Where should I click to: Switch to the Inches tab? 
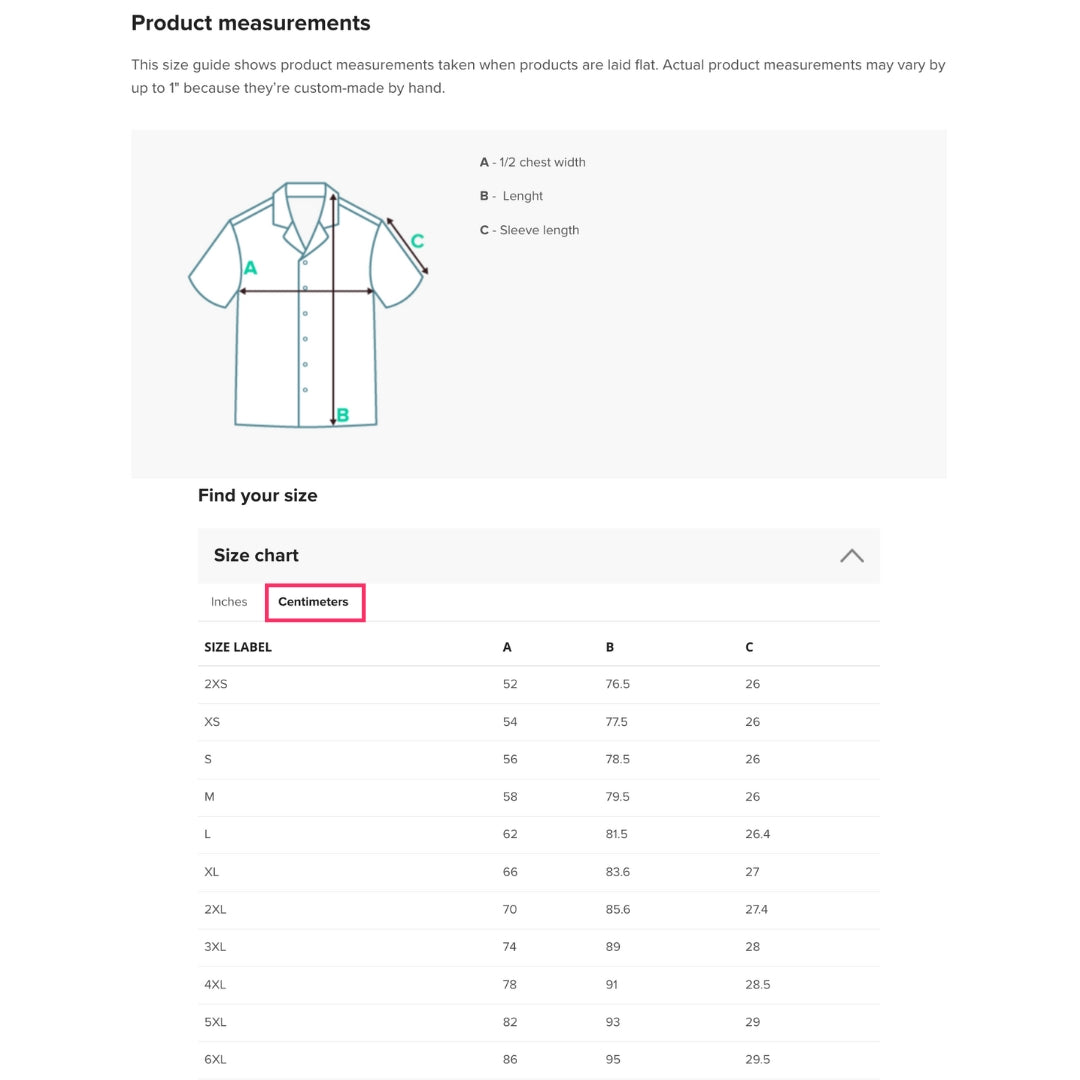click(x=229, y=602)
